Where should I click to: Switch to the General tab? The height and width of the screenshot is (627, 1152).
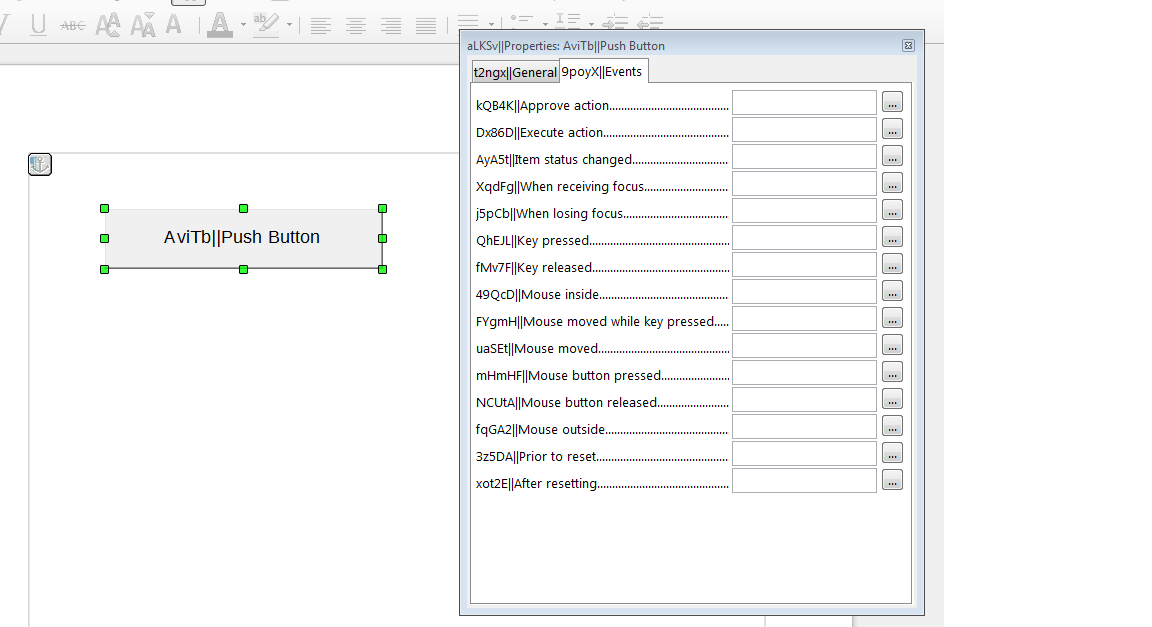pos(515,72)
